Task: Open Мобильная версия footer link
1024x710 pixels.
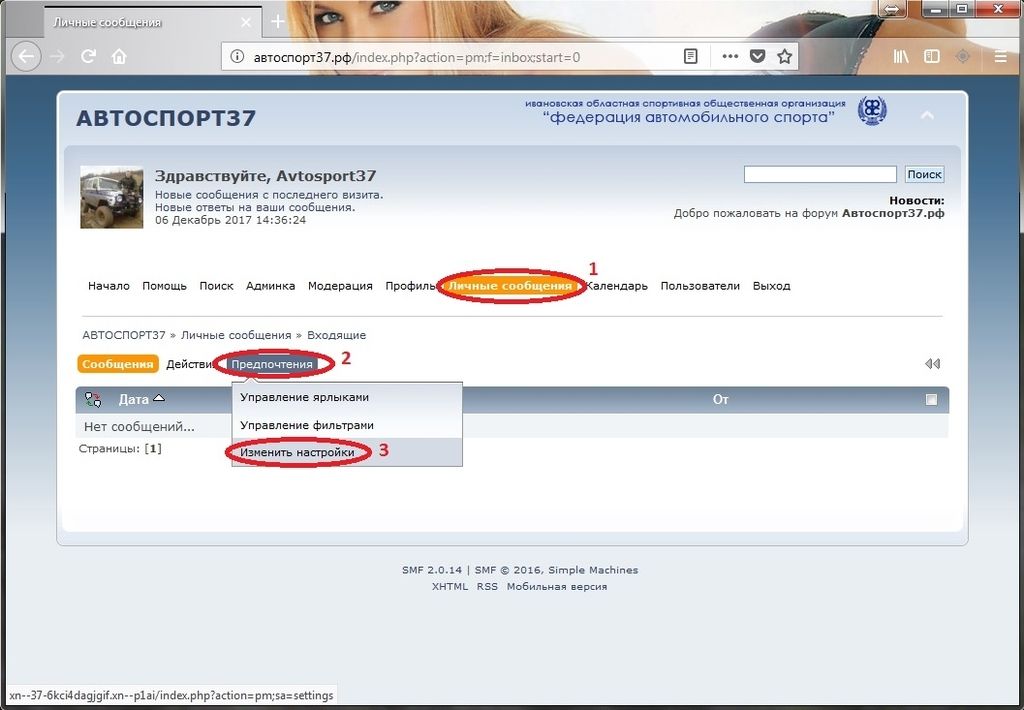Action: 557,587
